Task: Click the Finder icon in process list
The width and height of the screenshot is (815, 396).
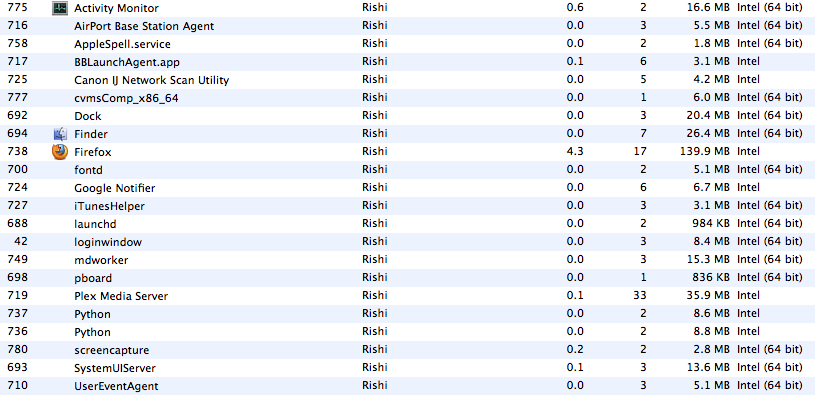Action: pos(60,134)
